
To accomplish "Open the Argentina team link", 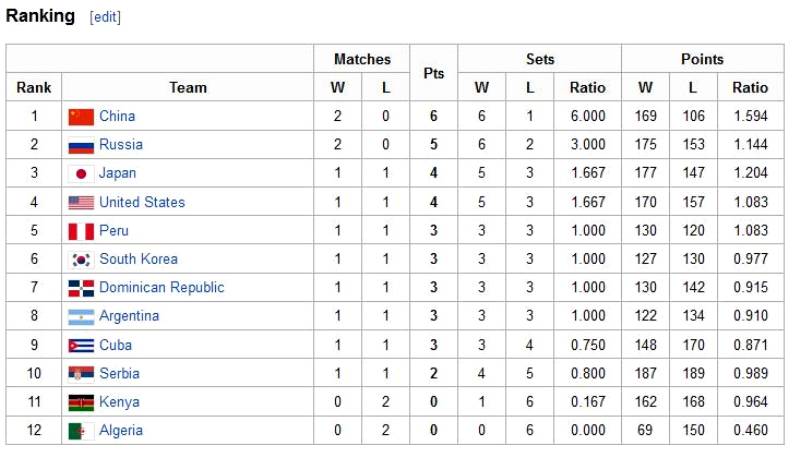I will click(129, 316).
